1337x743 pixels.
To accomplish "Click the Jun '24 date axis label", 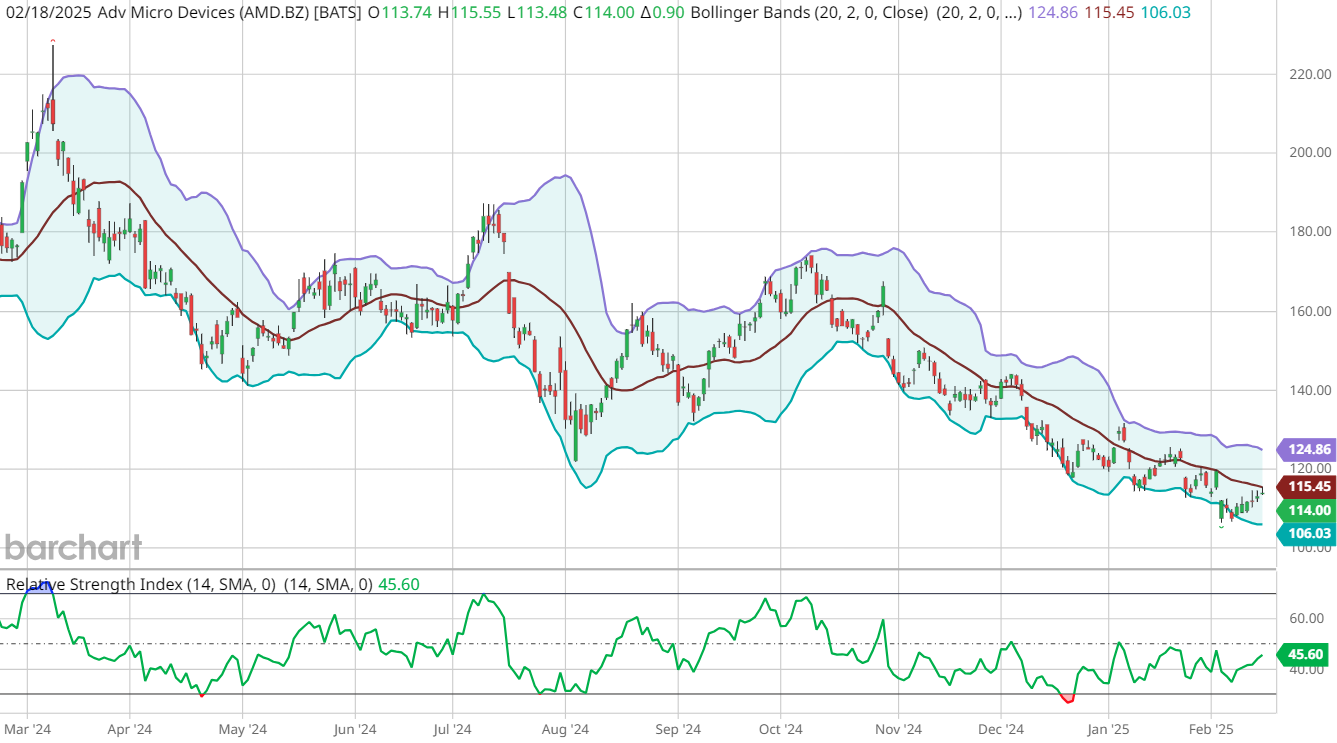I will (x=353, y=729).
